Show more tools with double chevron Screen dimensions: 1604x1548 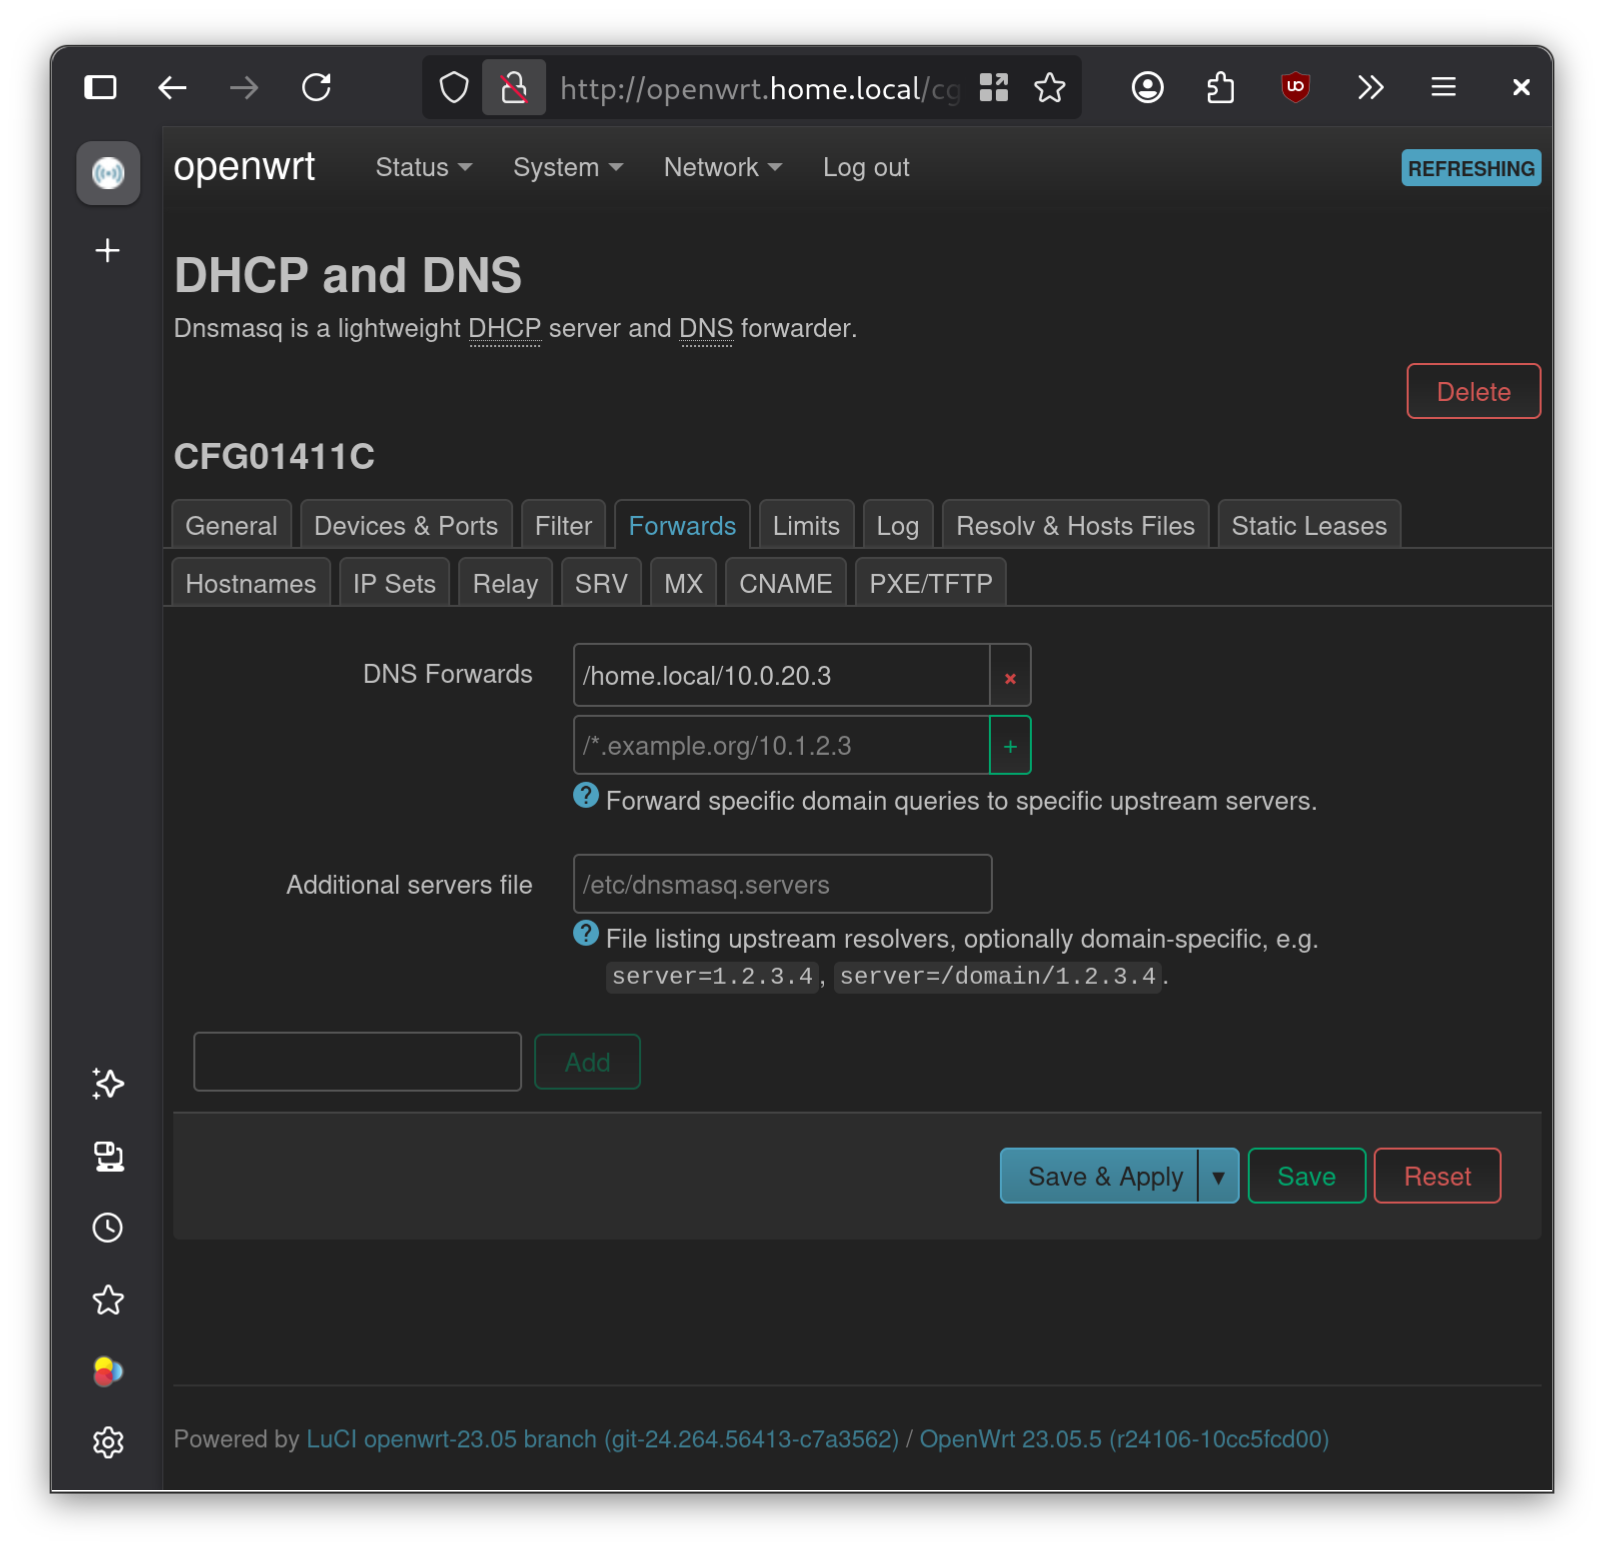pos(1370,88)
